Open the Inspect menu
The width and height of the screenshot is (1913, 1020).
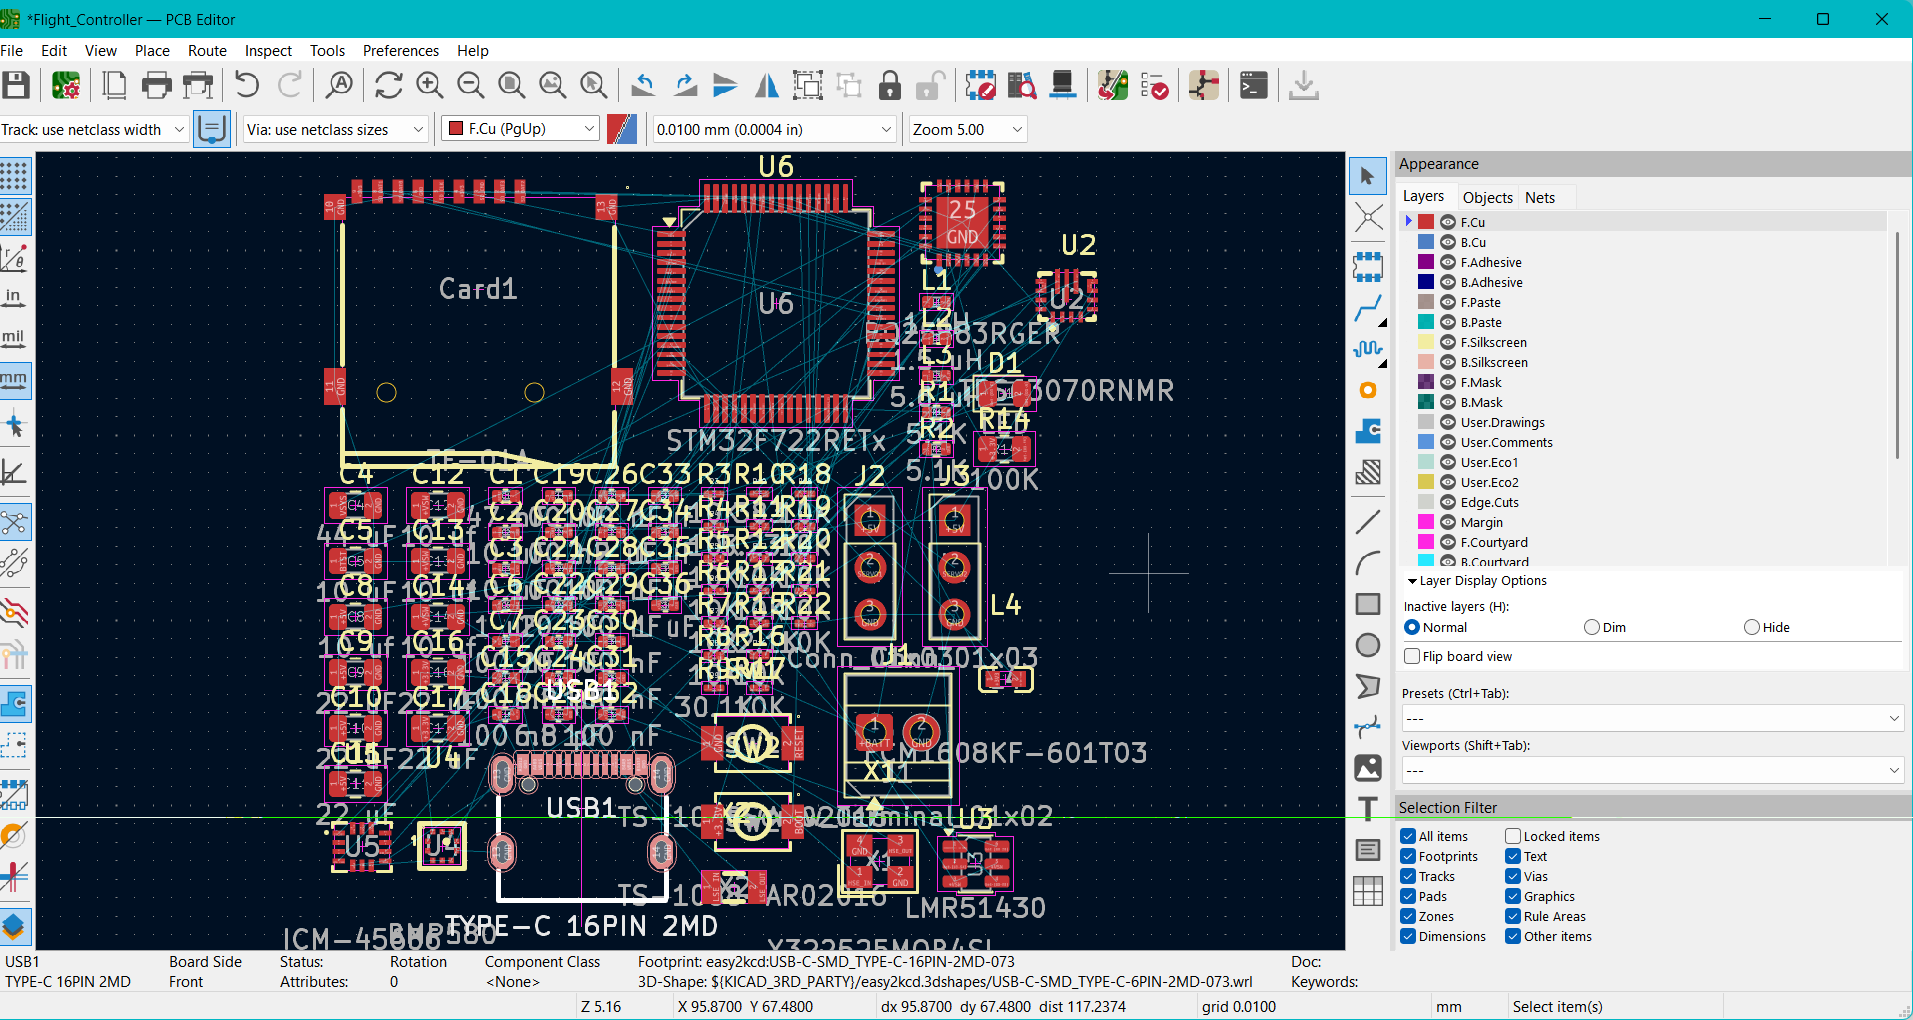268,51
